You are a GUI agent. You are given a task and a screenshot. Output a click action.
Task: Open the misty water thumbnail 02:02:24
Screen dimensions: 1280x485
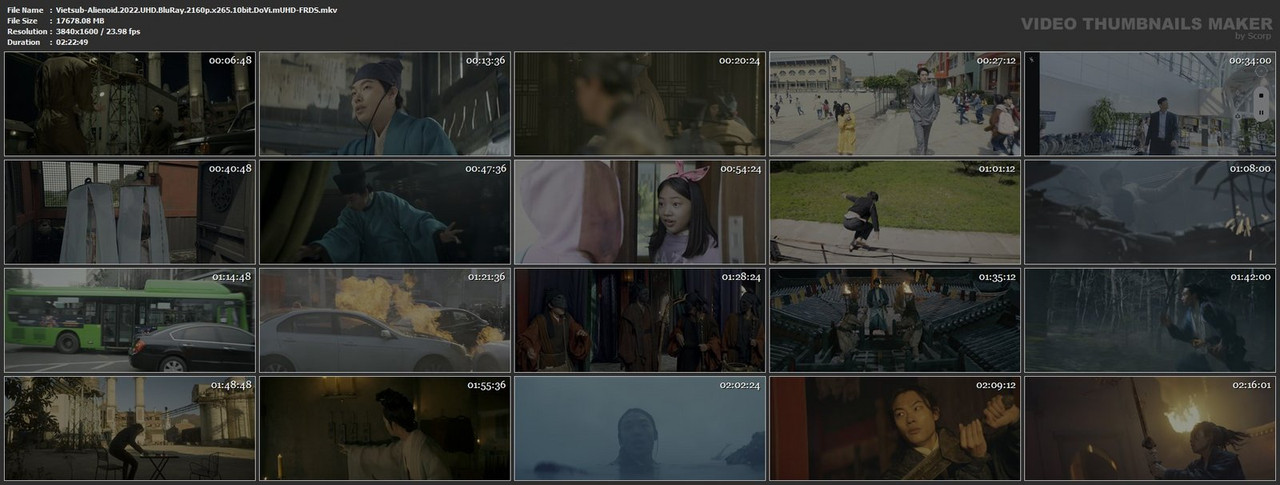640,428
